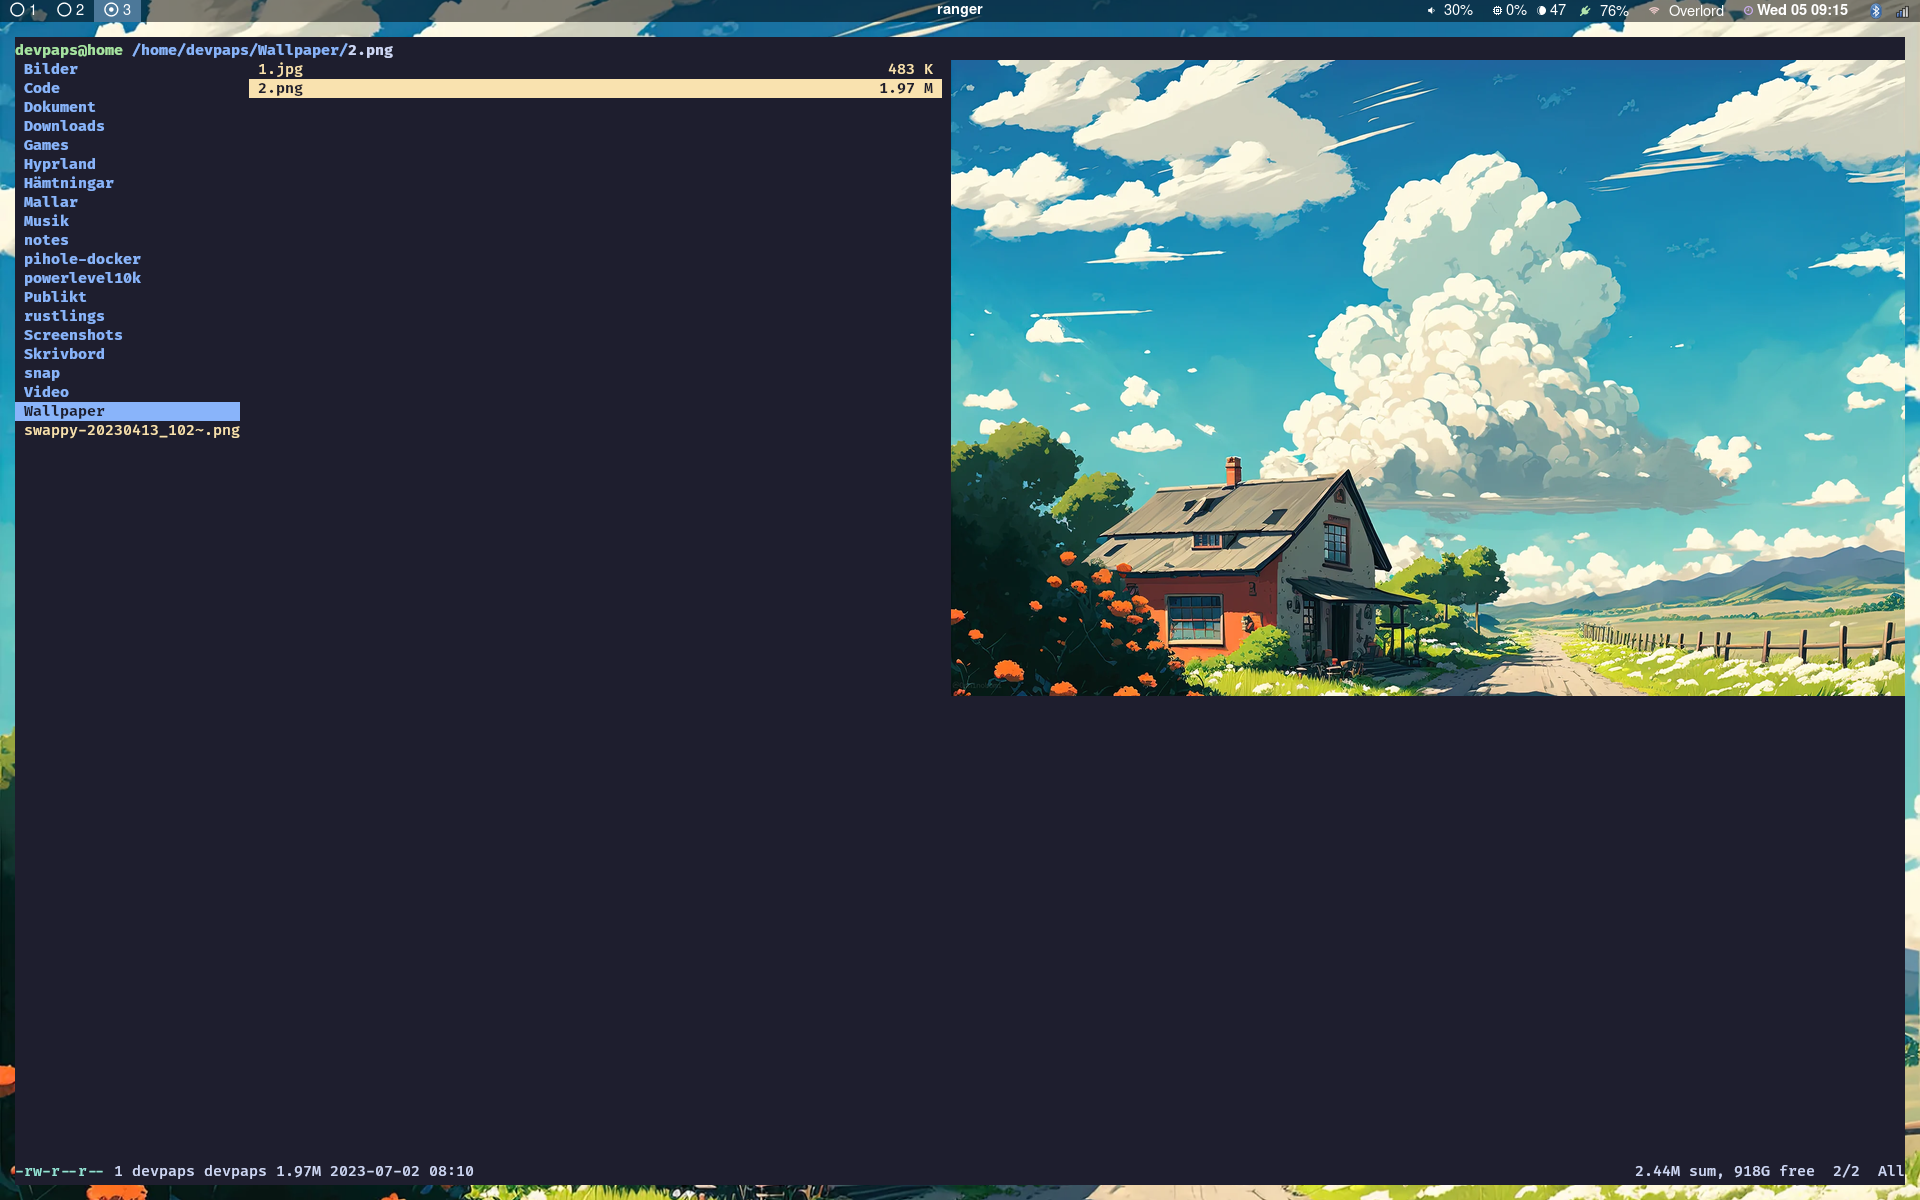Expand the powerlevel10k folder

pos(83,276)
